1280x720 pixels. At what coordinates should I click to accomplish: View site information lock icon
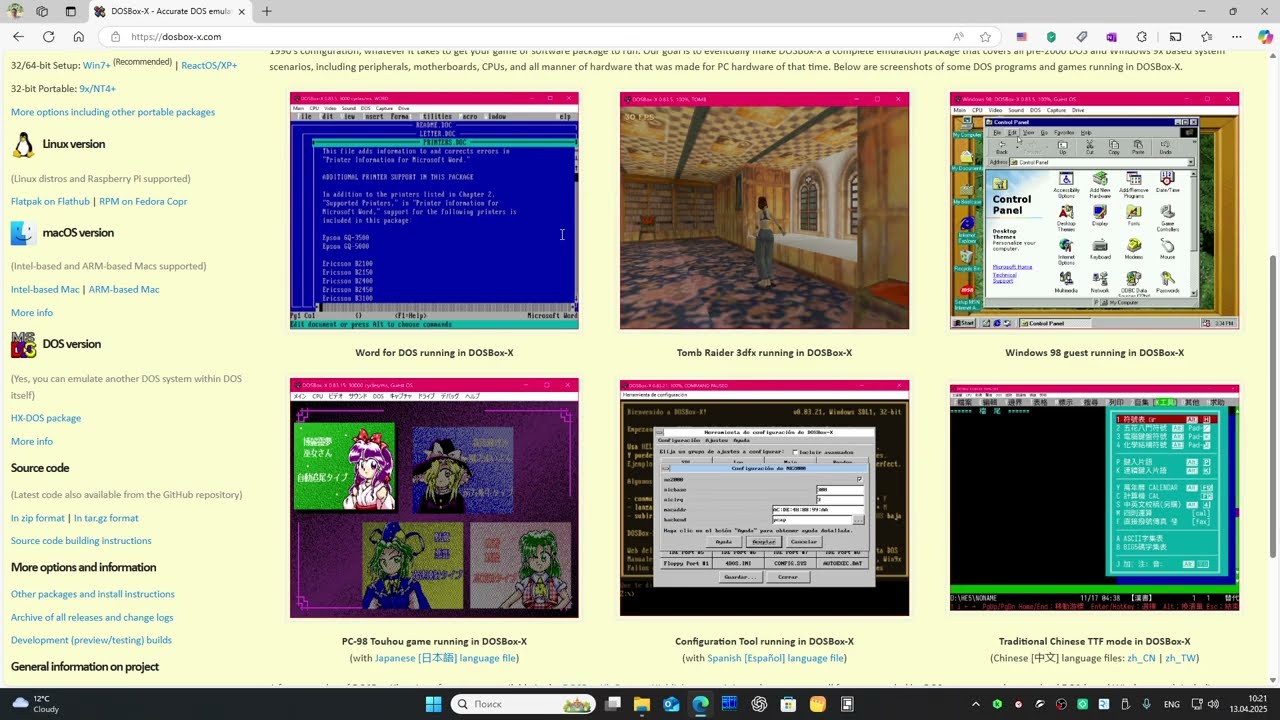tap(115, 37)
